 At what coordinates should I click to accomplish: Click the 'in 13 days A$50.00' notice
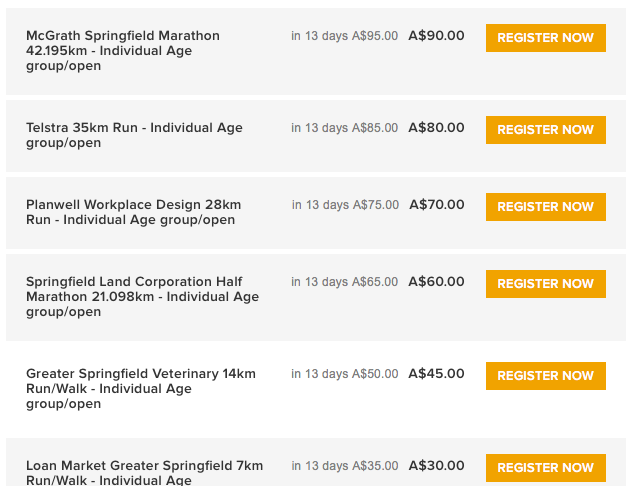click(x=344, y=374)
